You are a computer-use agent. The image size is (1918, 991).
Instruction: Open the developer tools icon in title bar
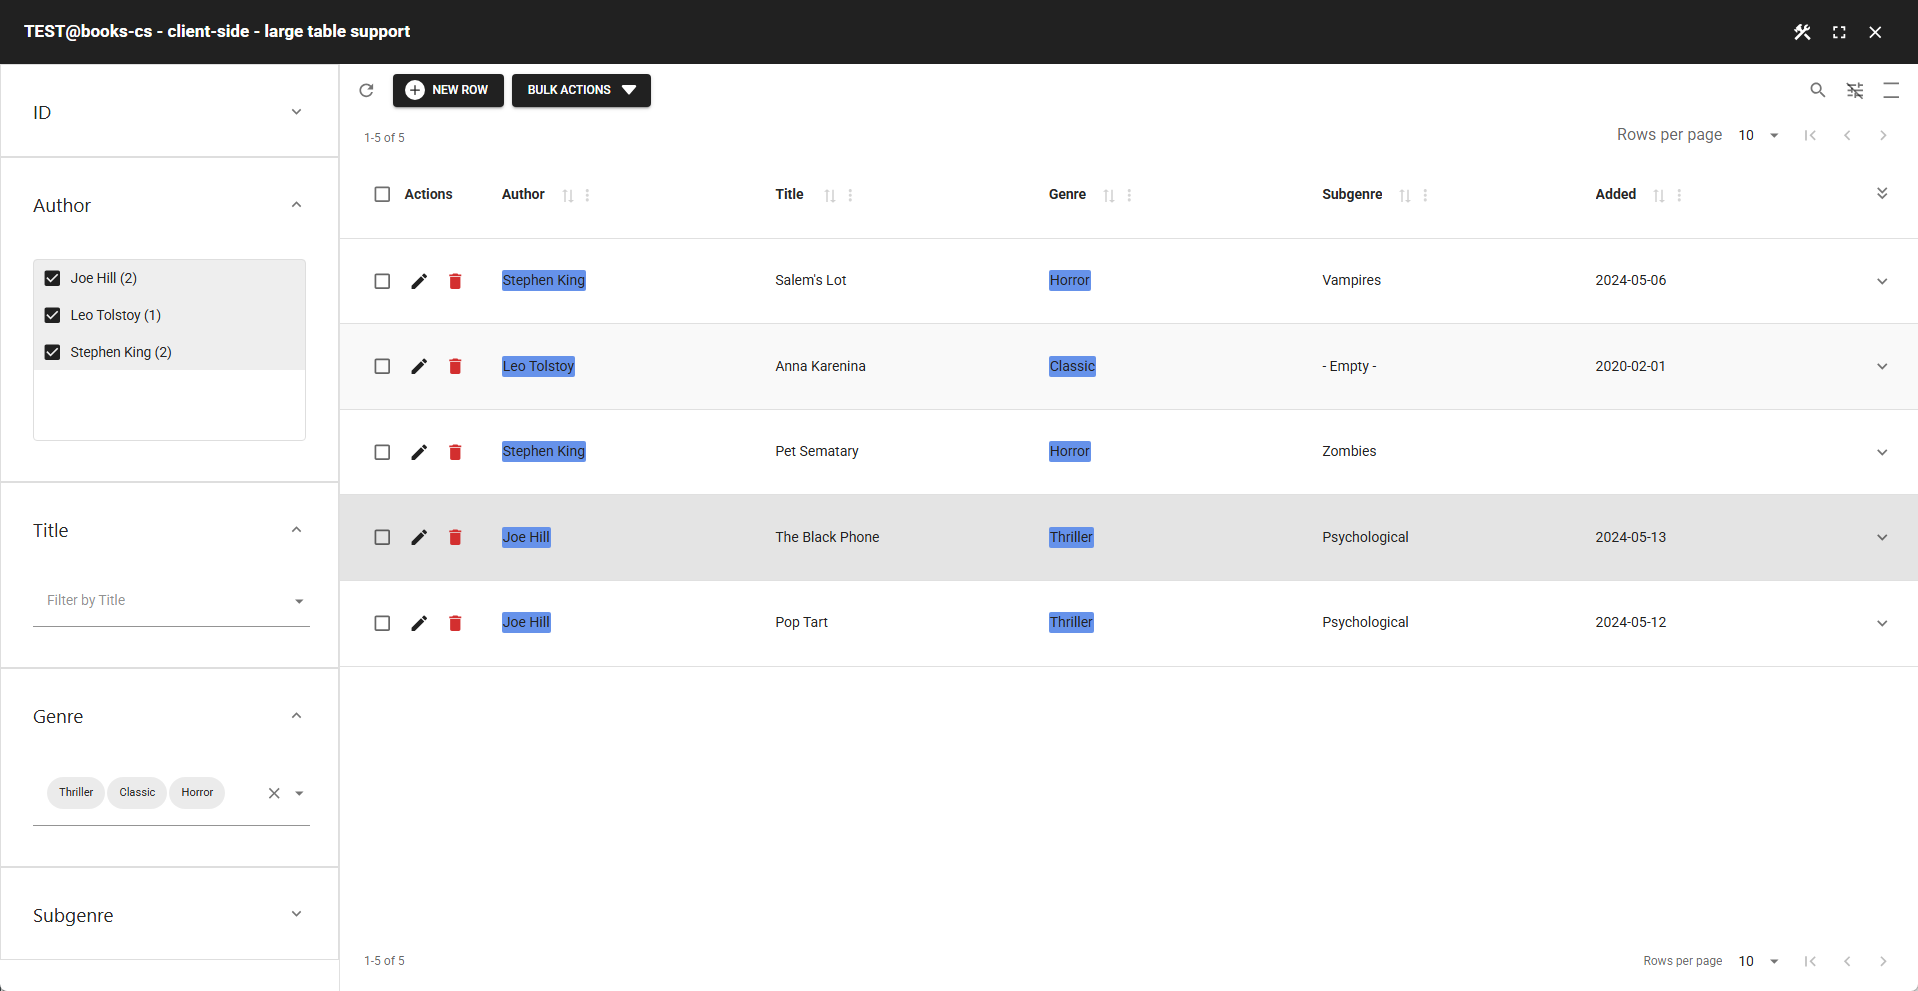[x=1803, y=31]
